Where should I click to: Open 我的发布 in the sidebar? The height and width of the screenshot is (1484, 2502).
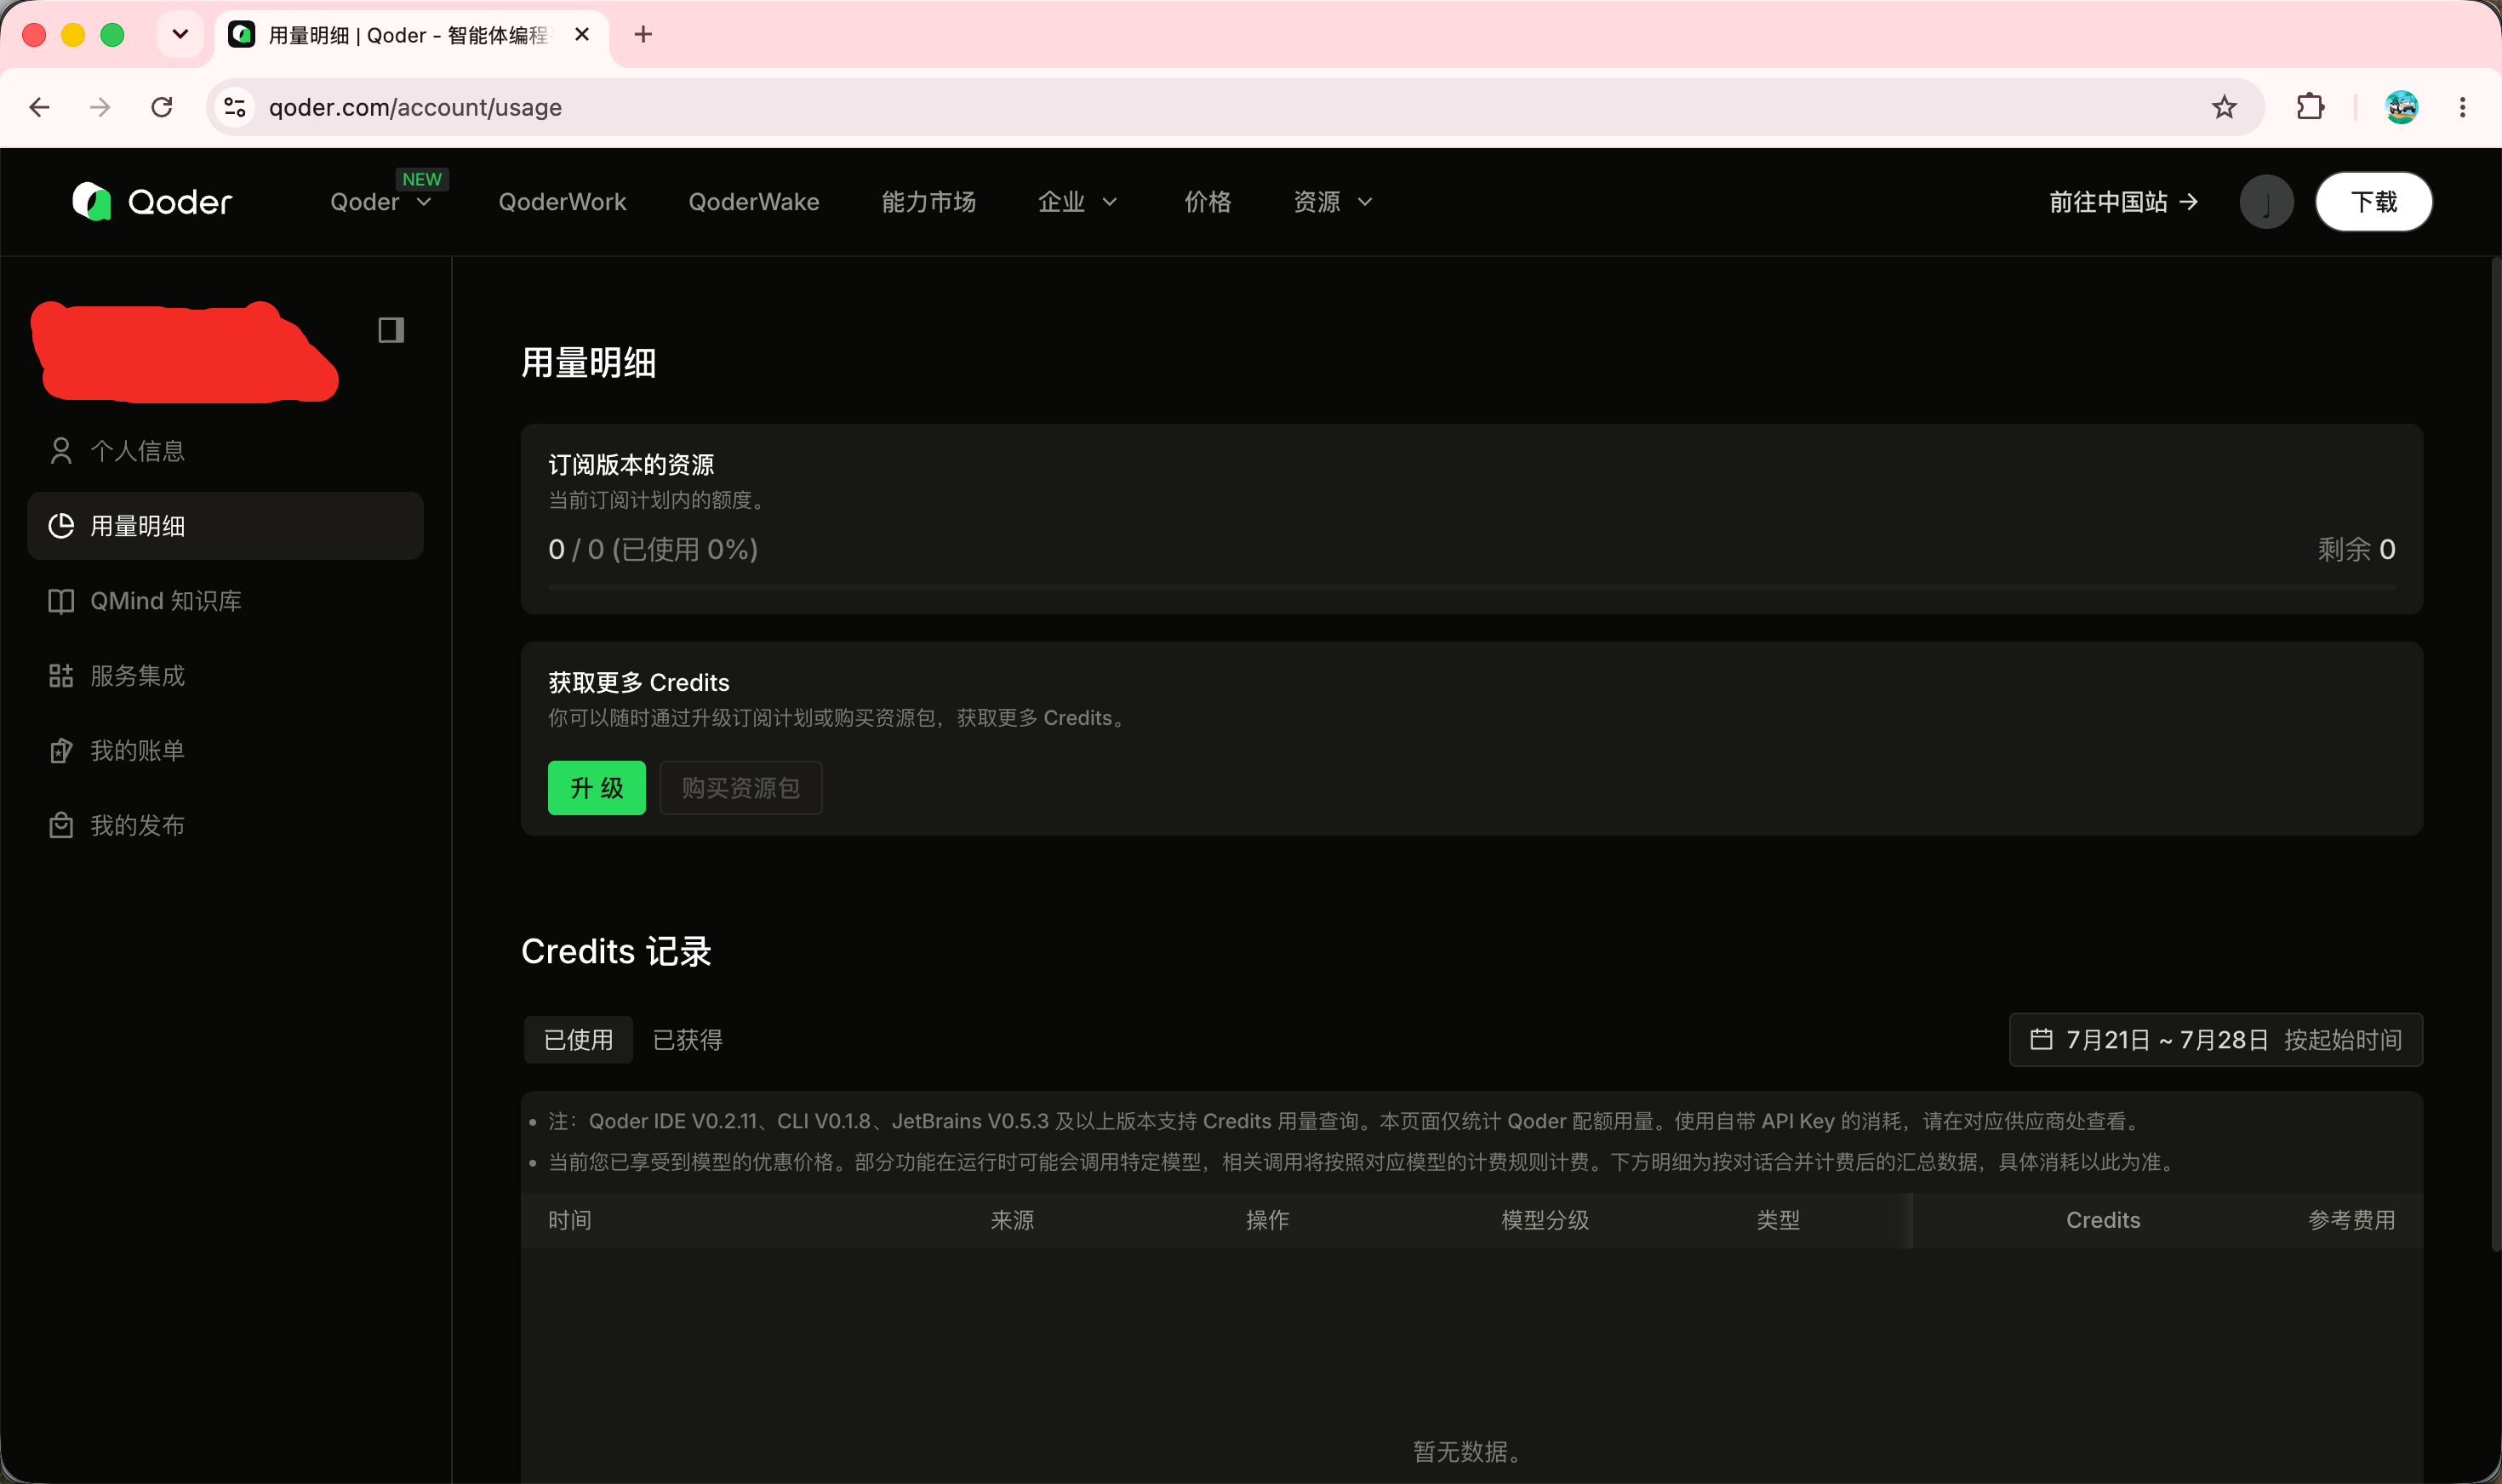coord(225,826)
